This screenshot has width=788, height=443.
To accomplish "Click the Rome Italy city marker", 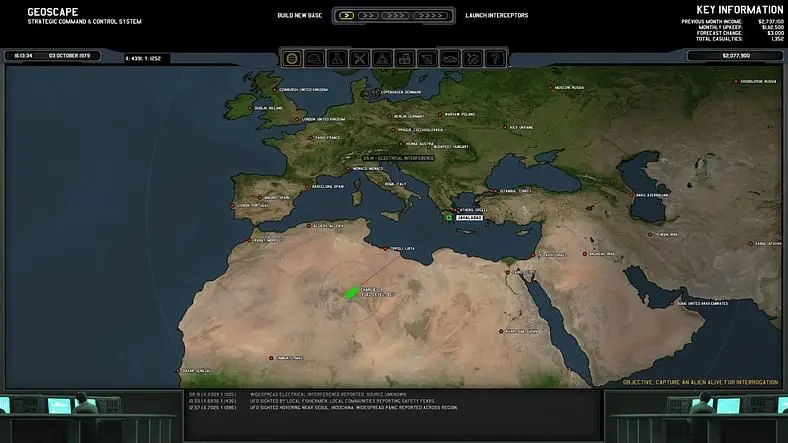I will (x=380, y=184).
